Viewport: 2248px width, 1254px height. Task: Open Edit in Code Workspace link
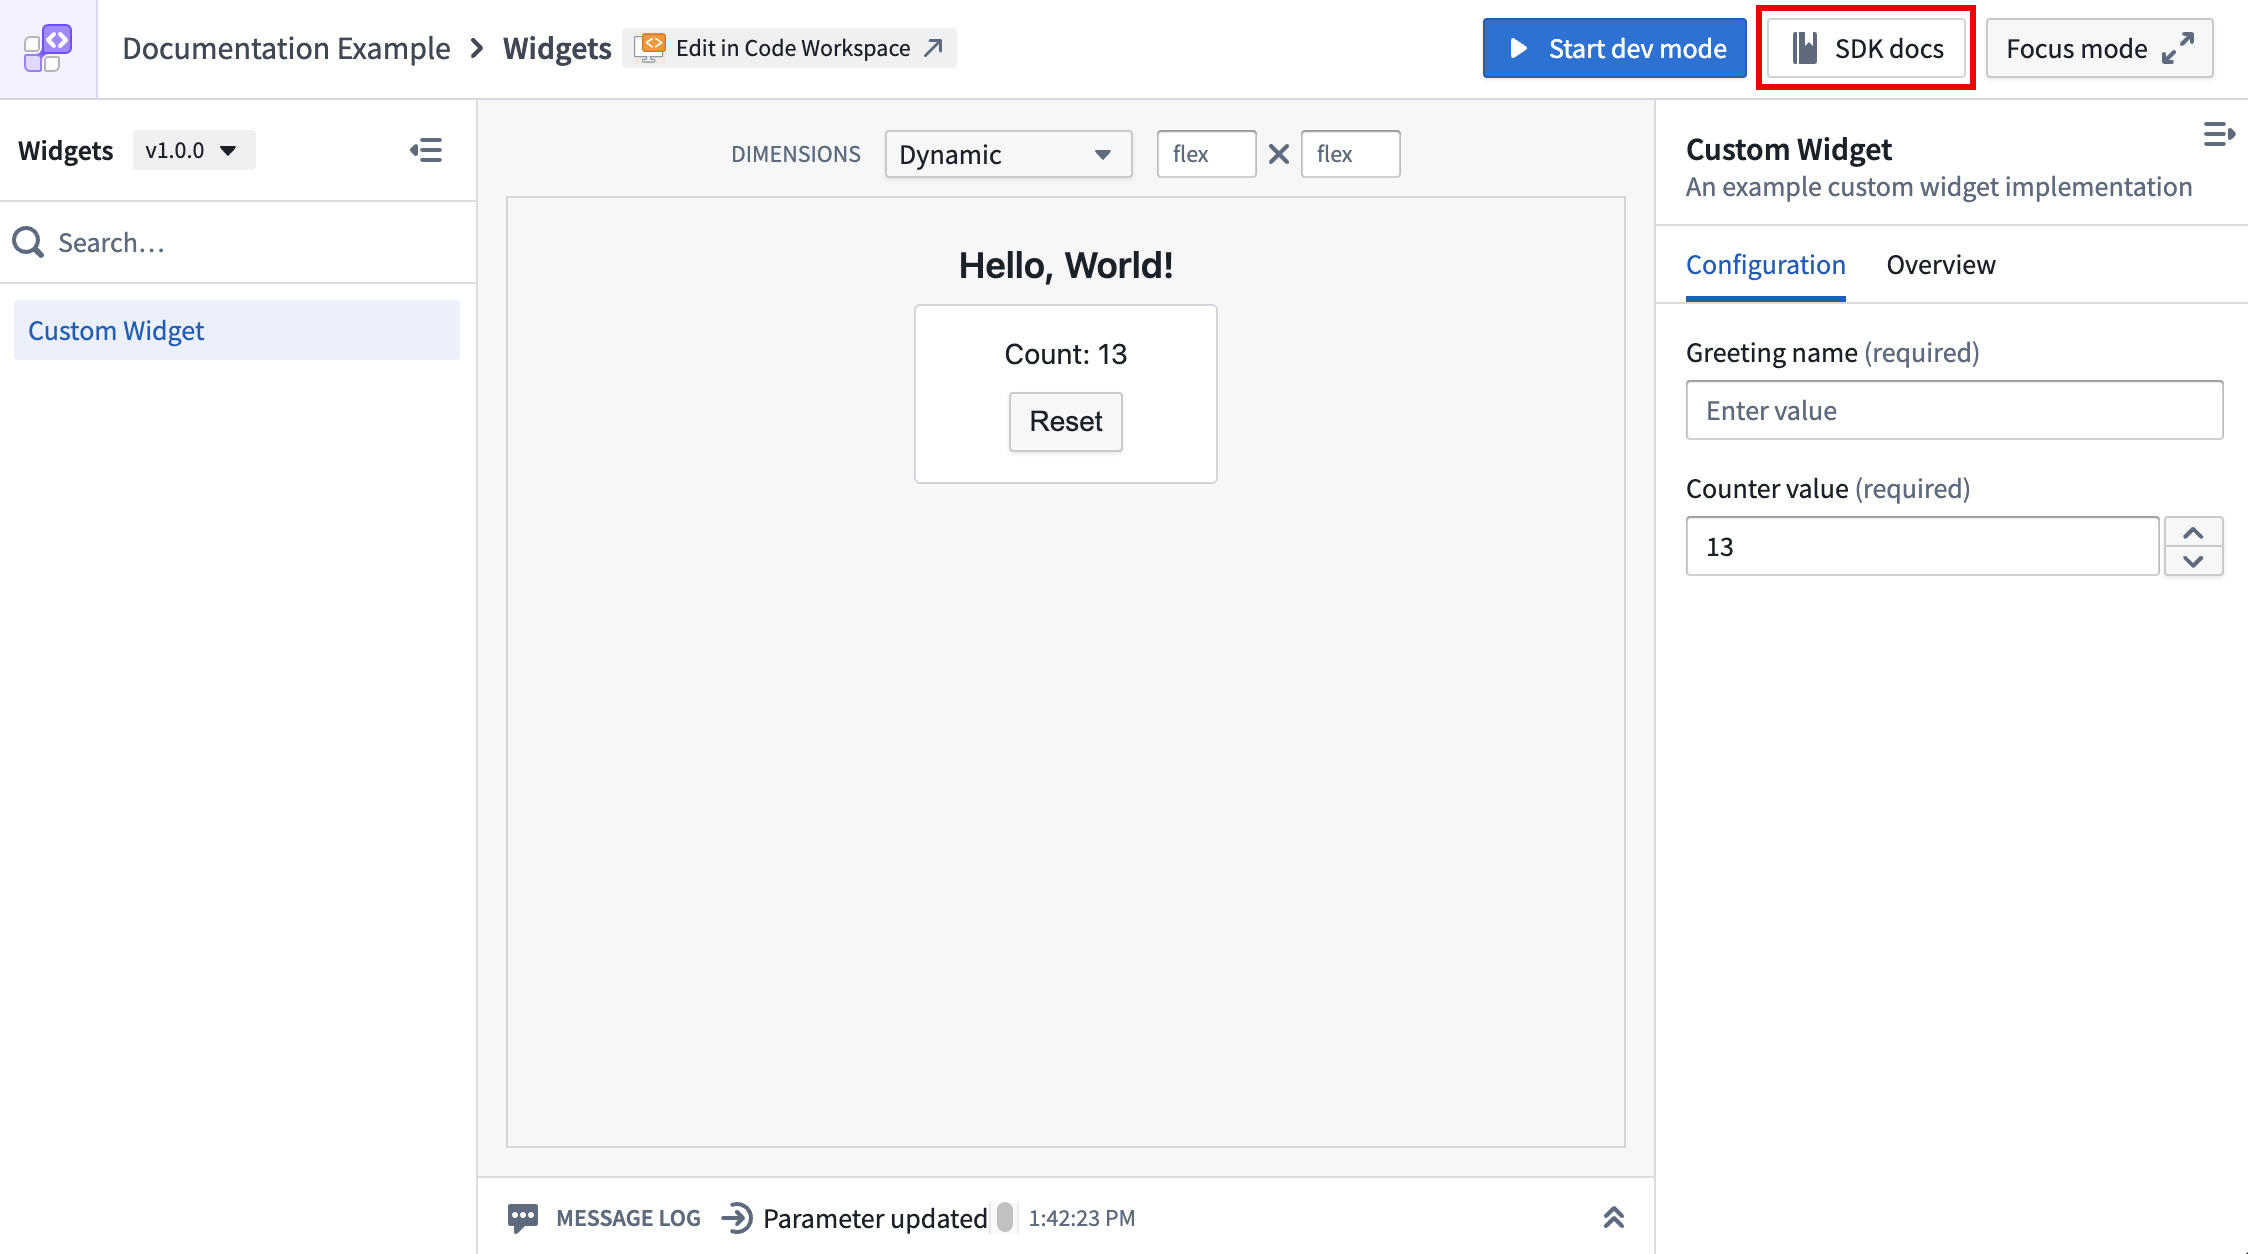(790, 48)
